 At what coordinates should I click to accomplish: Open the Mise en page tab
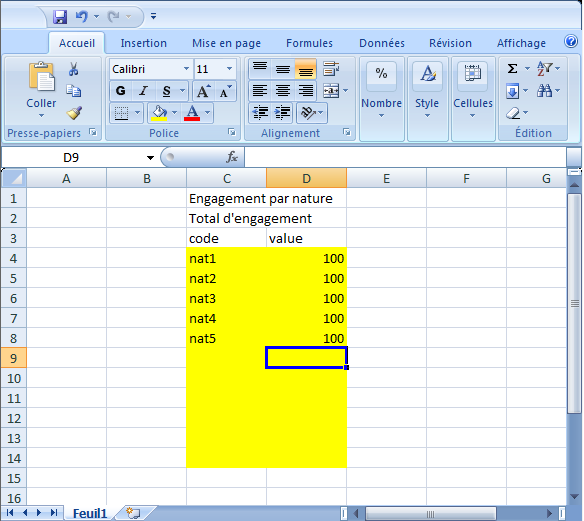[226, 43]
